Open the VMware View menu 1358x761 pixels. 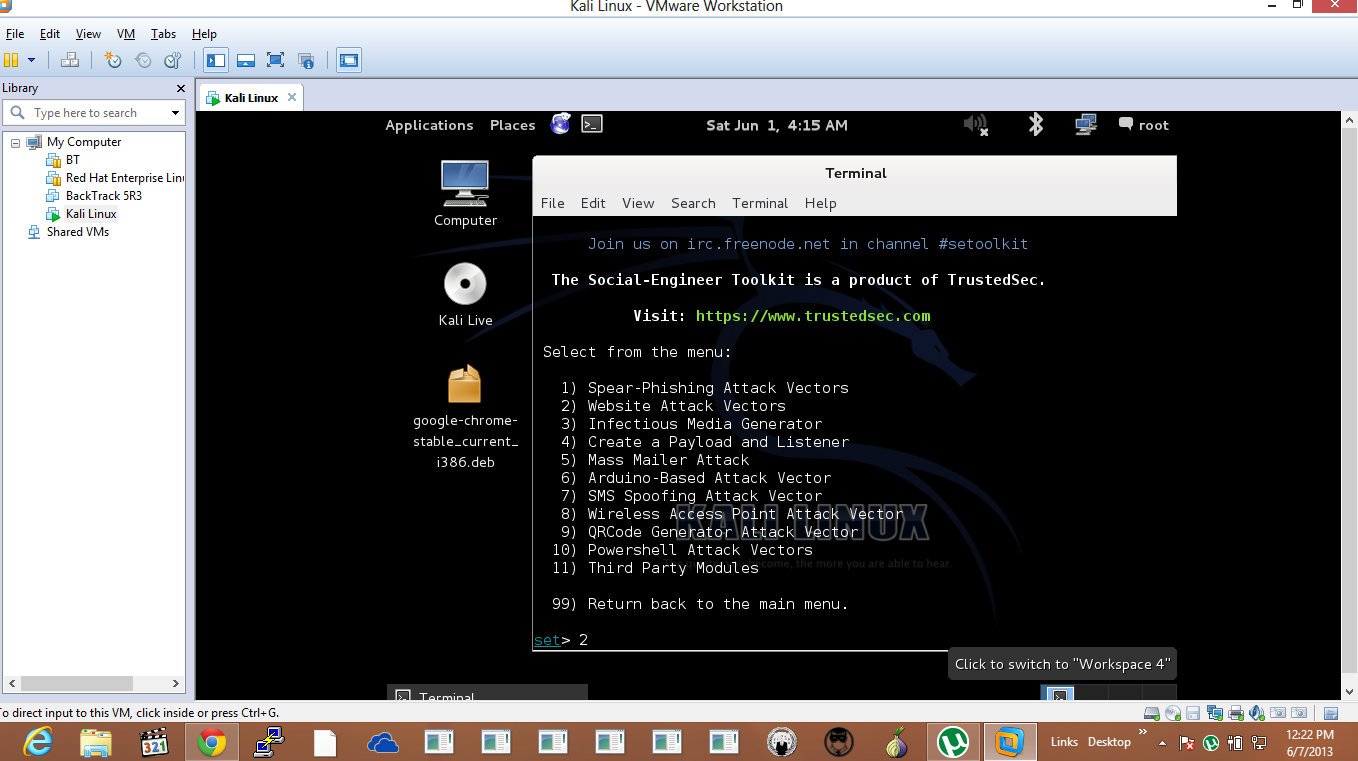(x=88, y=34)
